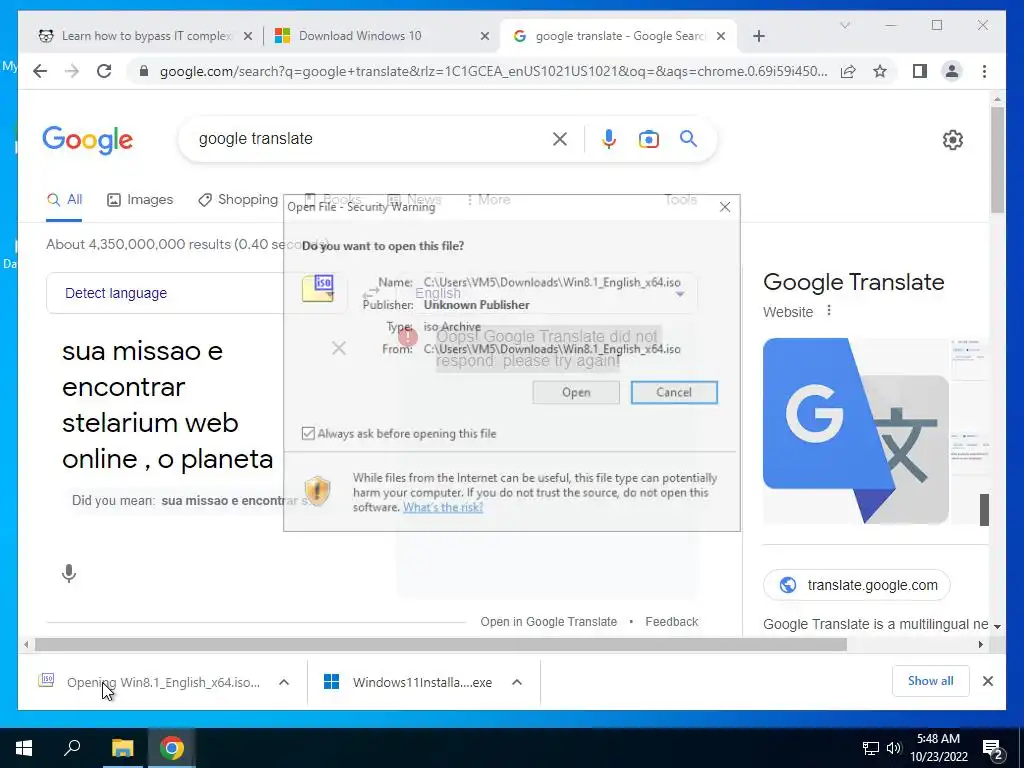Expand Windows11Installa exe download options arrow

(x=517, y=682)
